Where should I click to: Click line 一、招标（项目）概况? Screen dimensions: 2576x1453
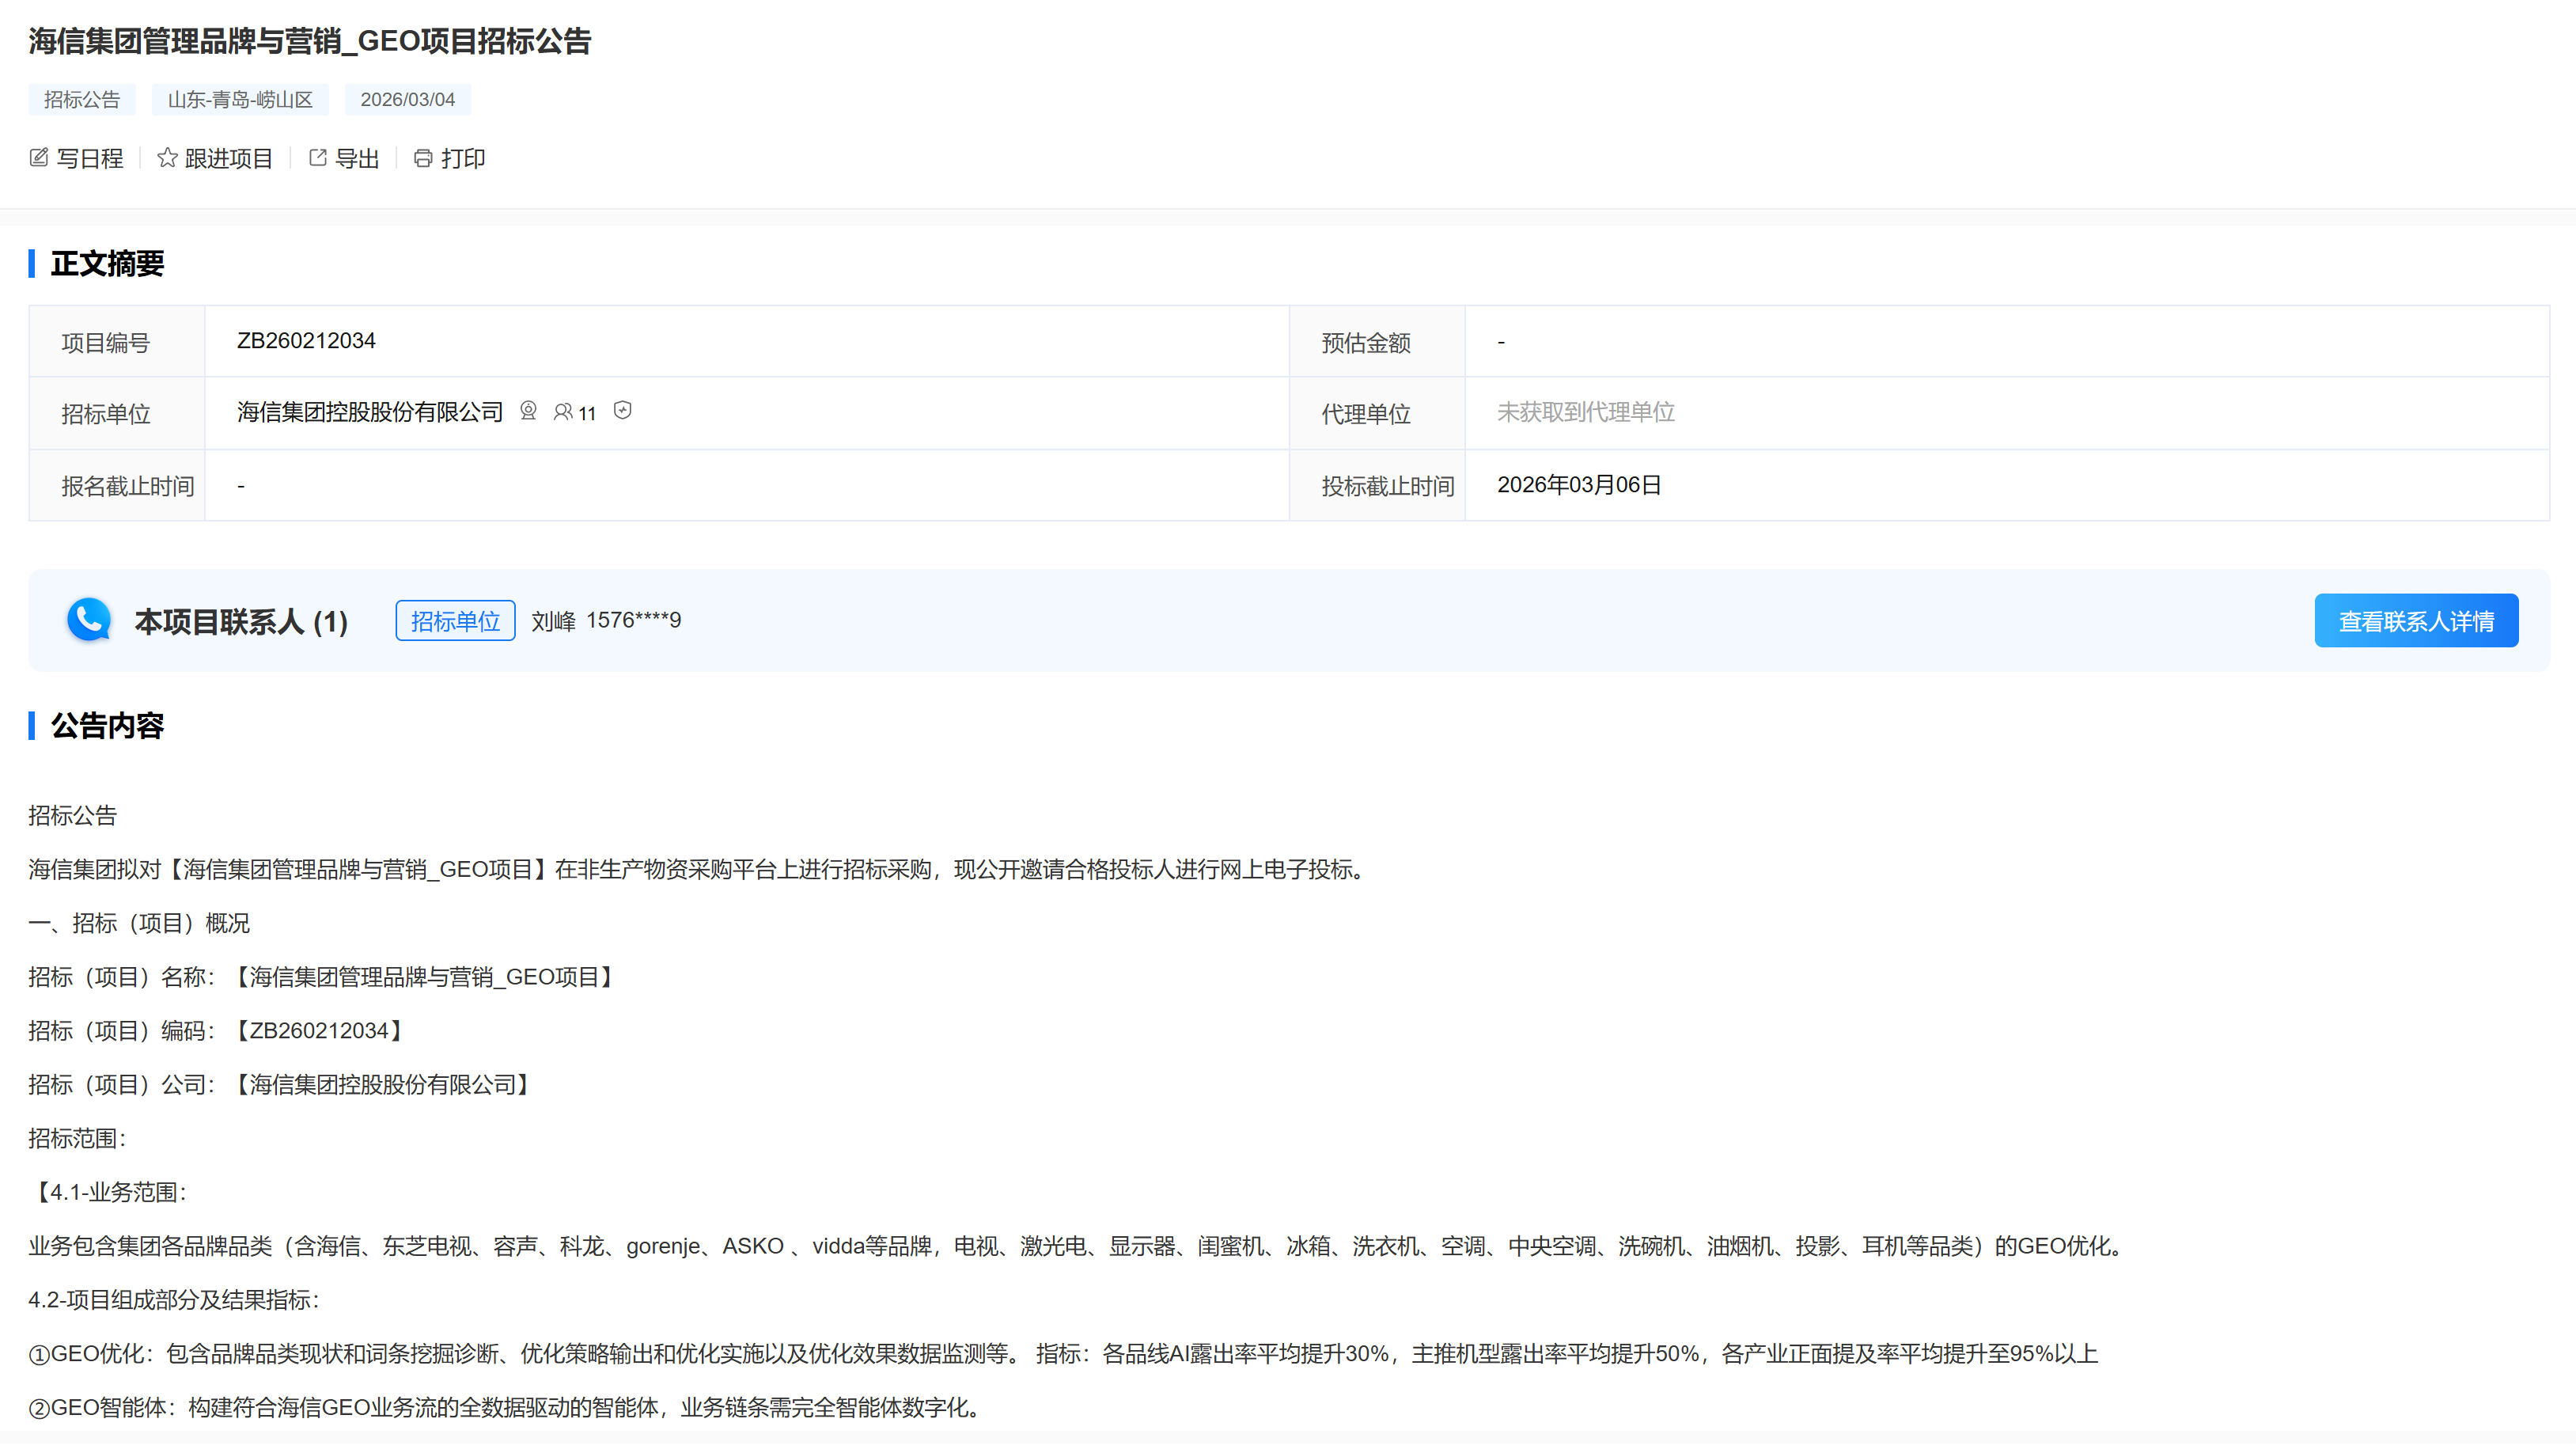139,923
